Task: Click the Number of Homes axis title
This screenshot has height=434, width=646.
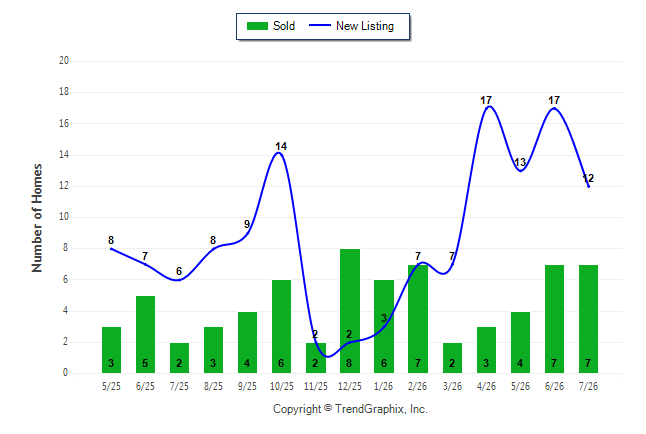Action: click(x=37, y=218)
